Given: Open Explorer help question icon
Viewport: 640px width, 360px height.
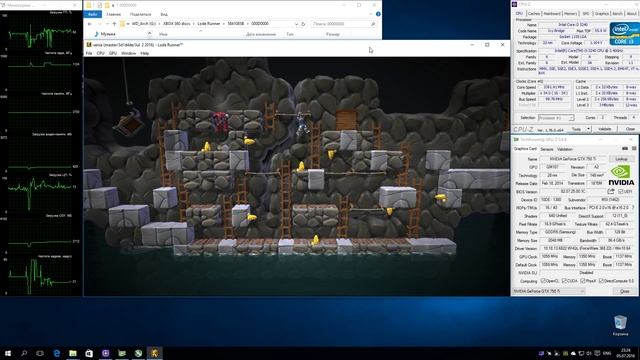Looking at the screenshot, I should pyautogui.click(x=378, y=14).
